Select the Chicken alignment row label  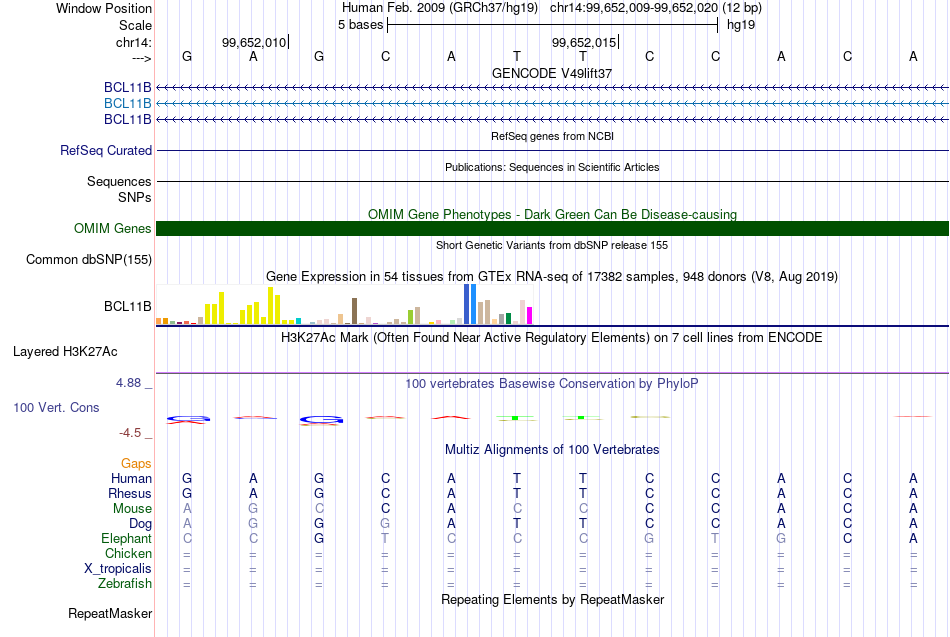(x=128, y=553)
